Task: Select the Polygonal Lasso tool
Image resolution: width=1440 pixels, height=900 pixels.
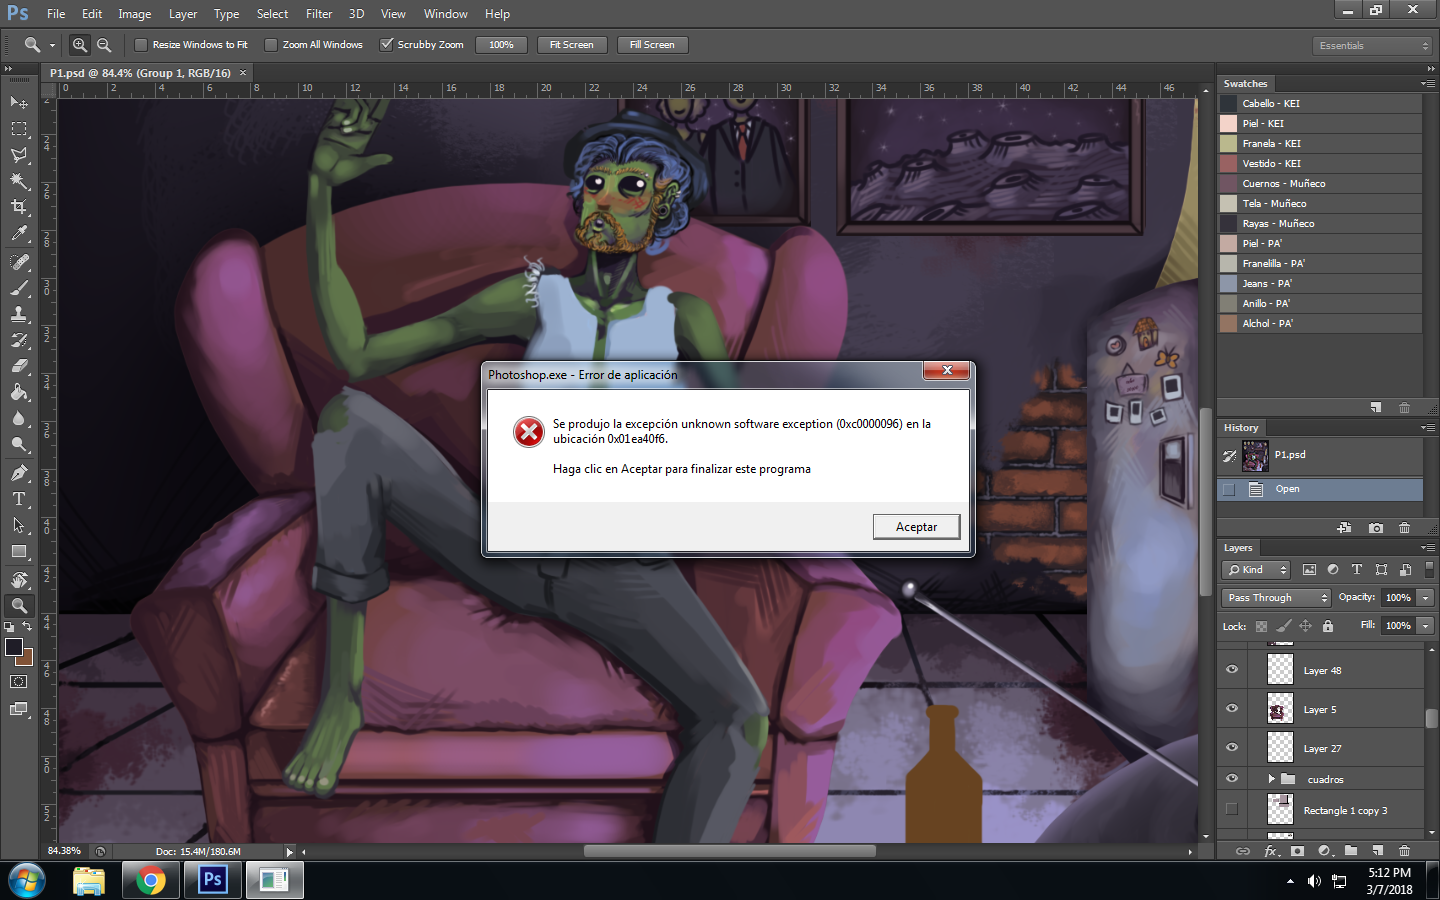Action: (19, 154)
